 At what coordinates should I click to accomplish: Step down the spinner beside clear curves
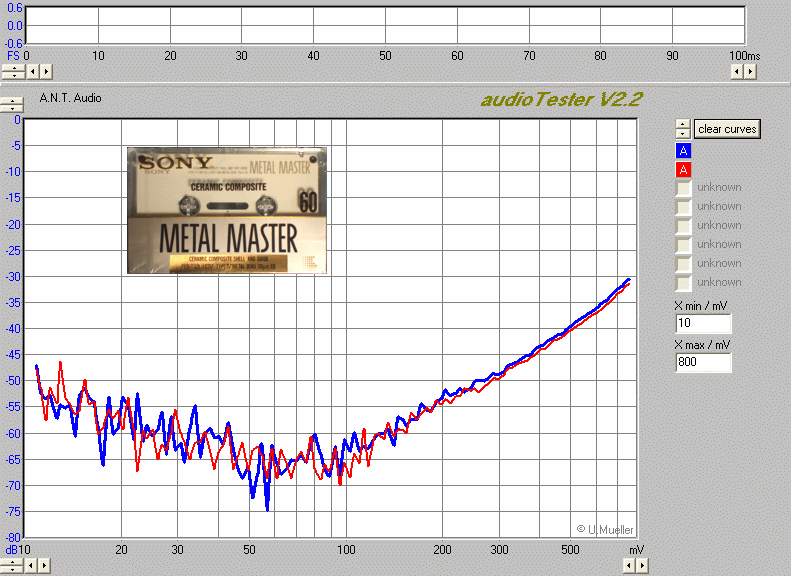pos(682,133)
